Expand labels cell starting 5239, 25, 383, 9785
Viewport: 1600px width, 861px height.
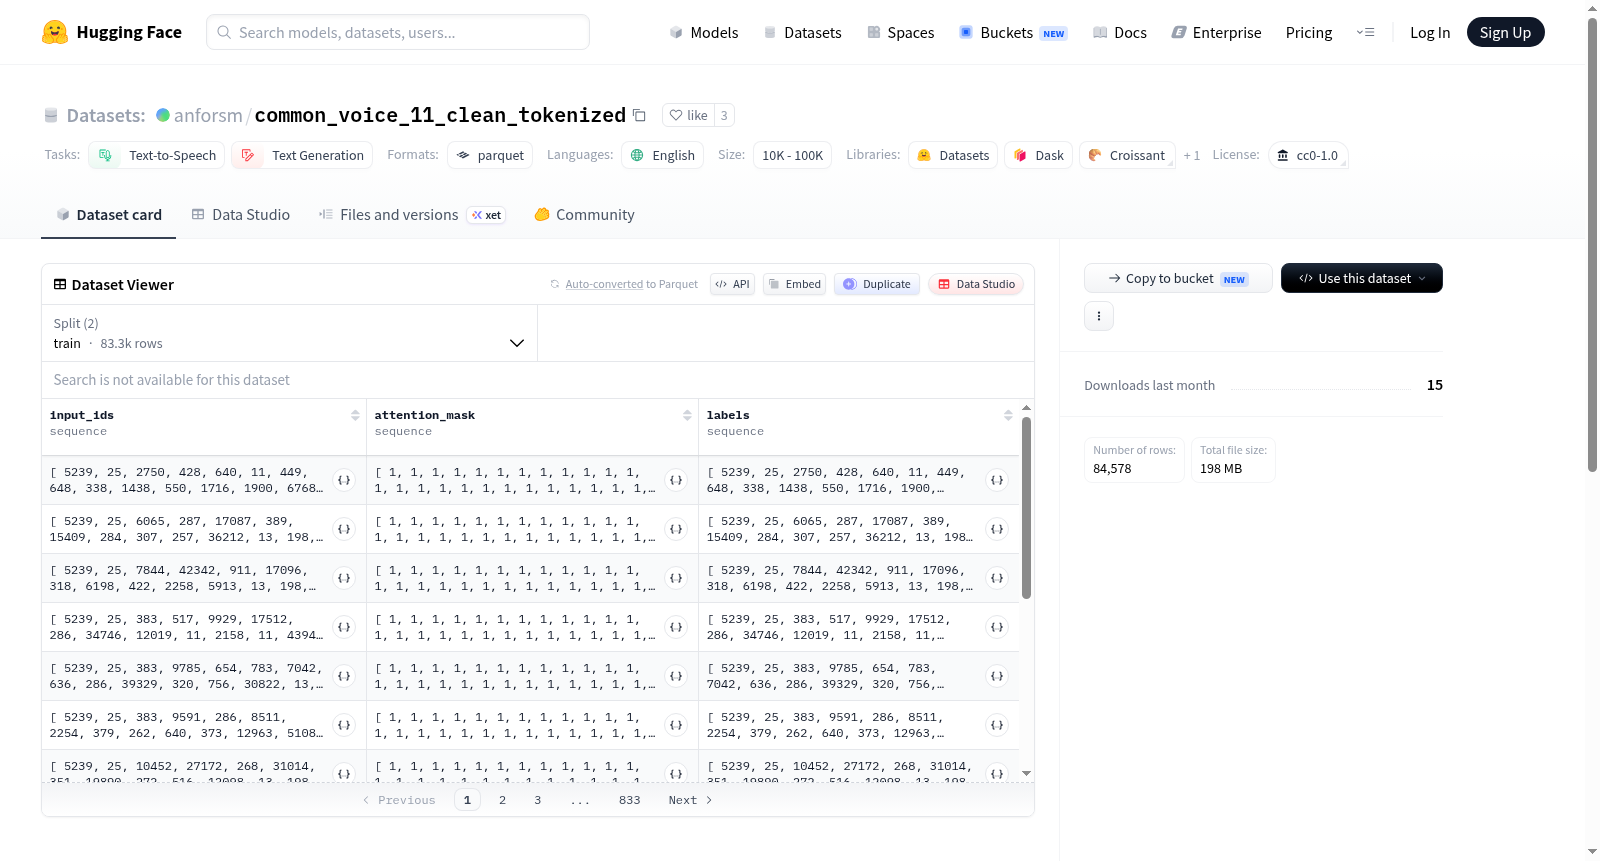point(997,676)
